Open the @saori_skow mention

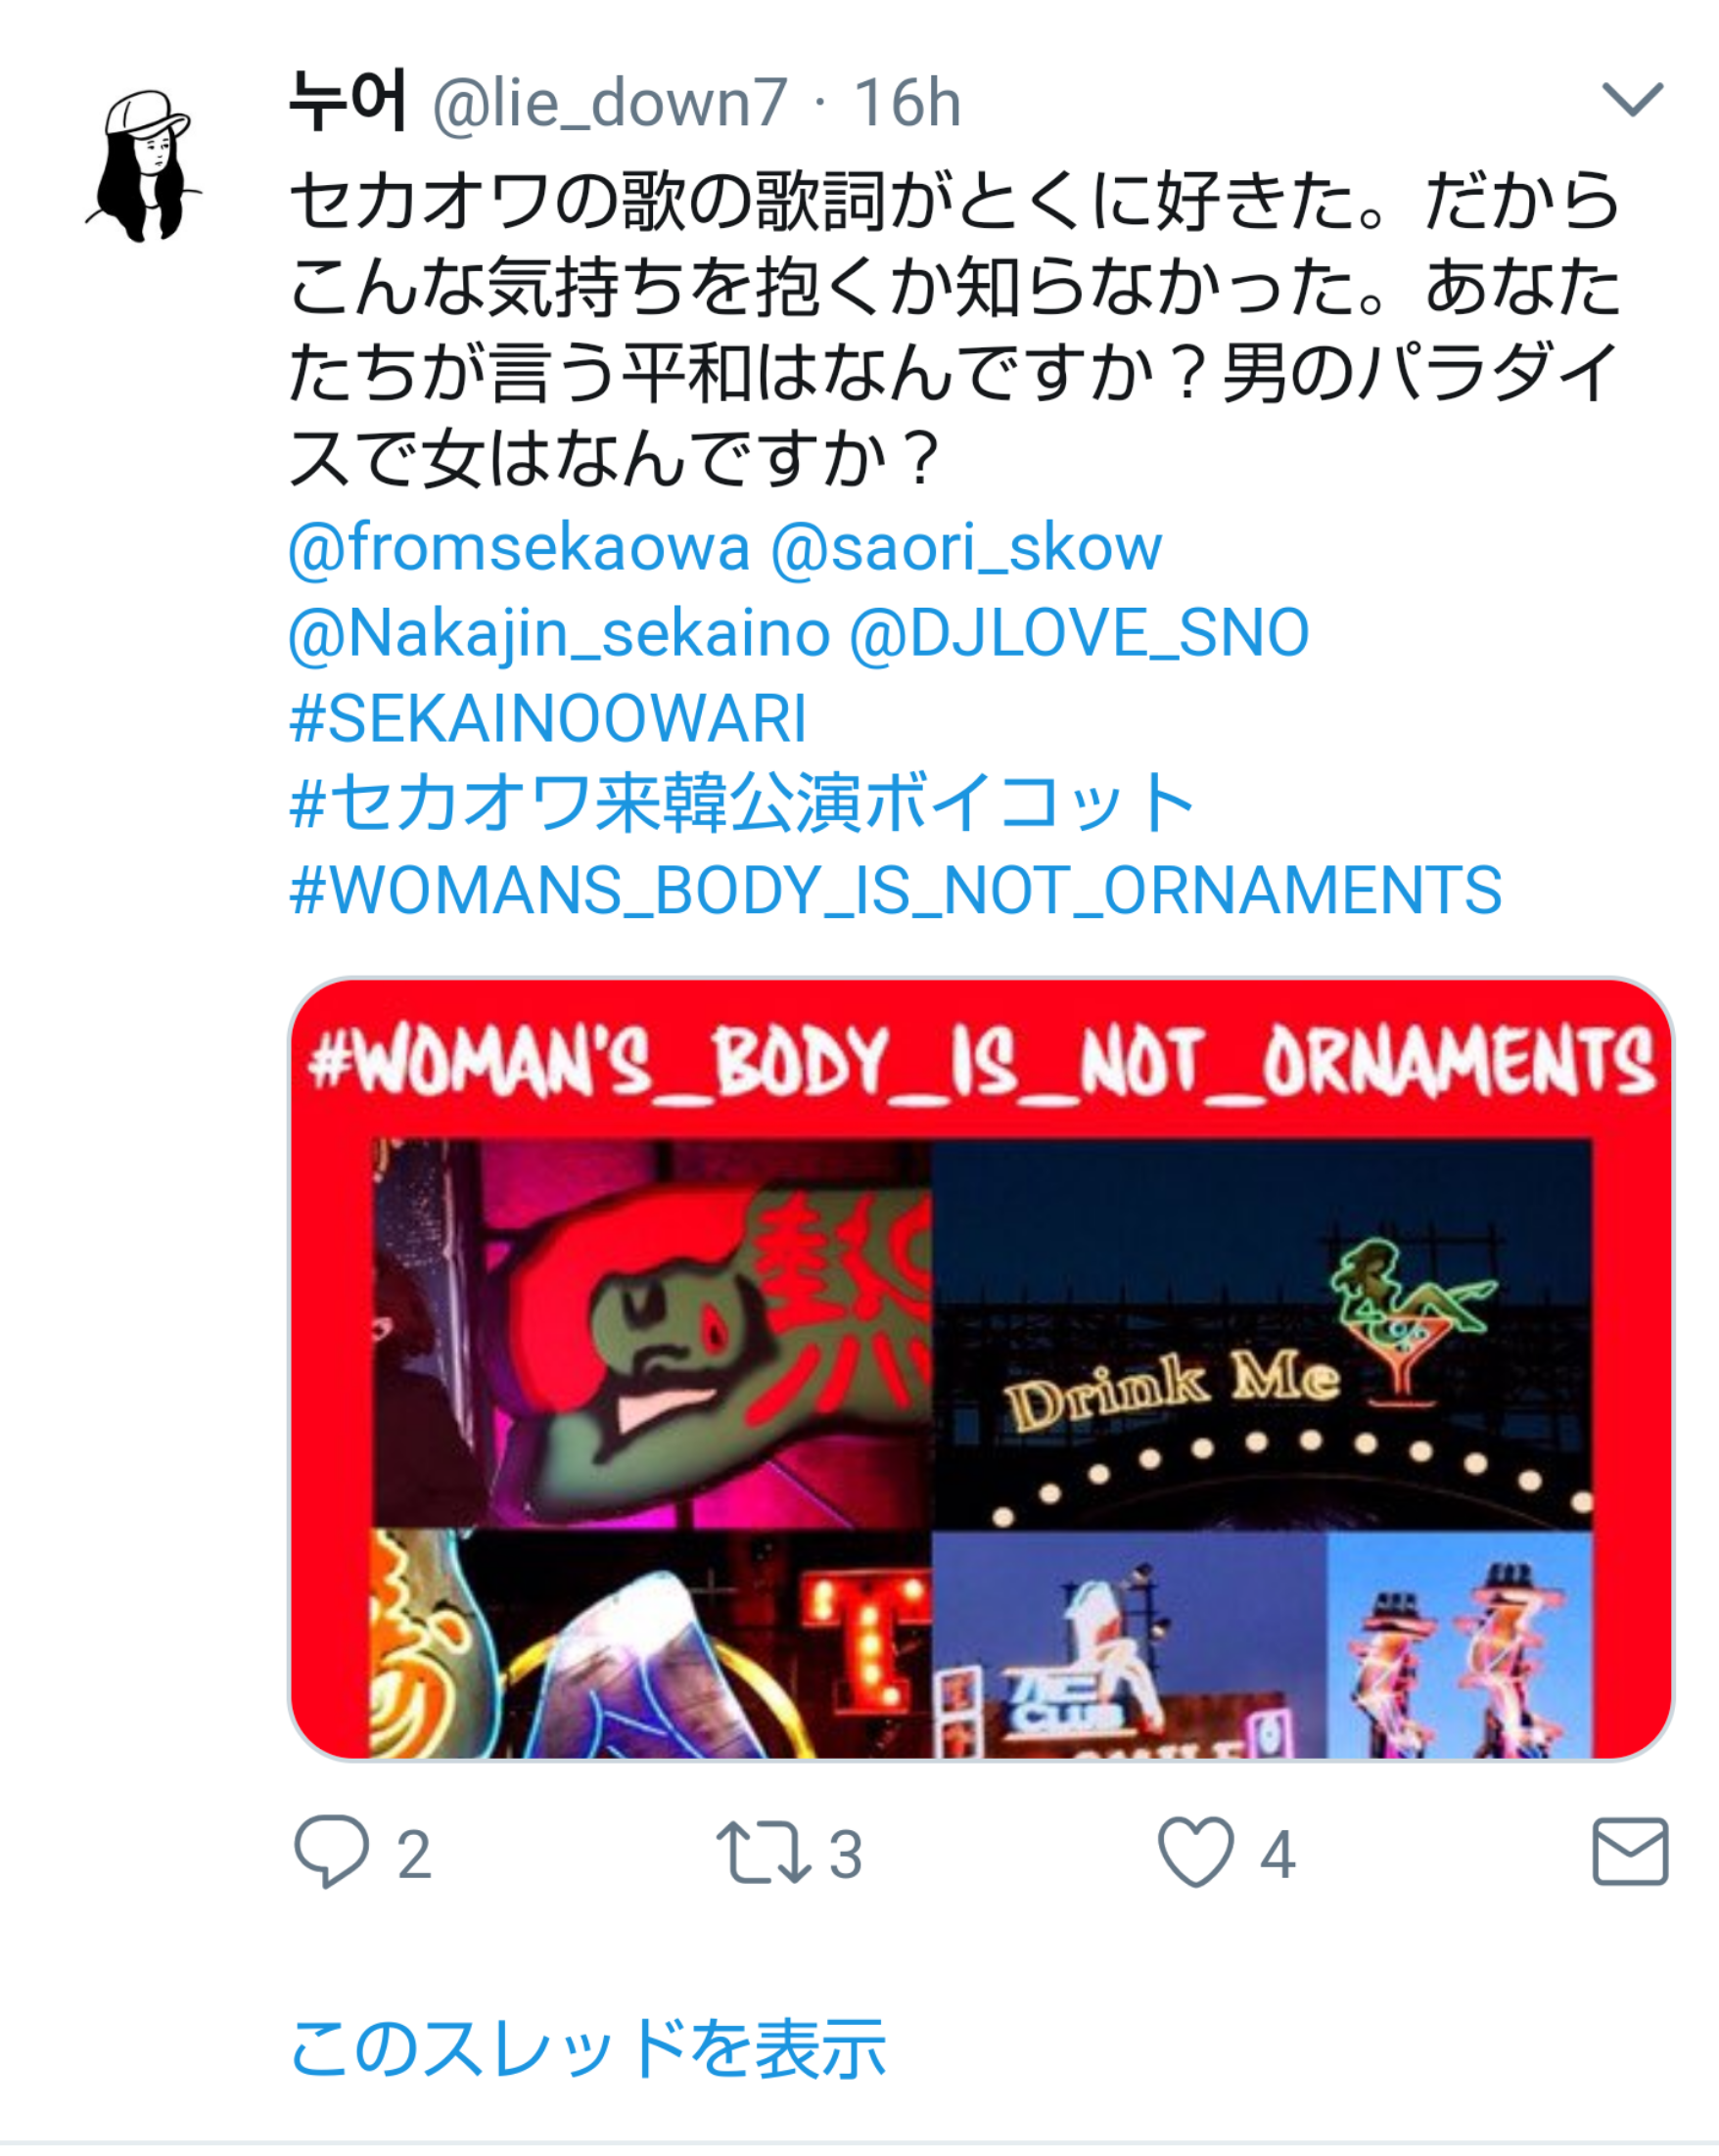(x=966, y=548)
